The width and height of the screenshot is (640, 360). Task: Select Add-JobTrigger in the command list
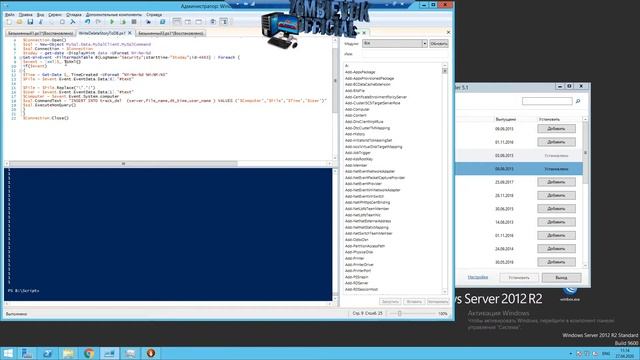[x=358, y=153]
